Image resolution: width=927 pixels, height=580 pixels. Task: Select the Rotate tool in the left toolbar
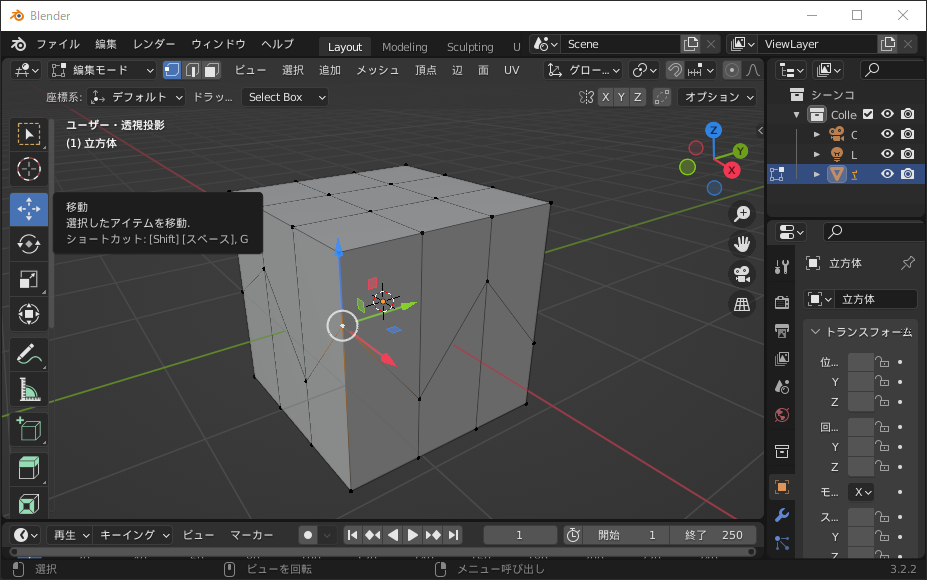28,244
